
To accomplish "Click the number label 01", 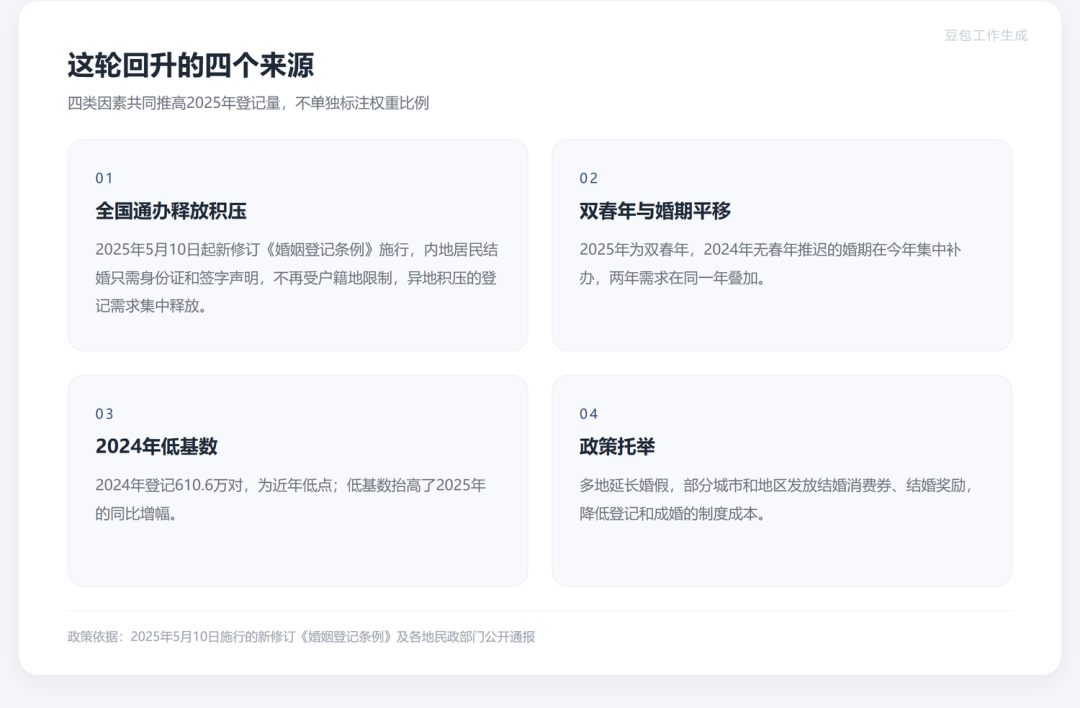I will [x=104, y=178].
